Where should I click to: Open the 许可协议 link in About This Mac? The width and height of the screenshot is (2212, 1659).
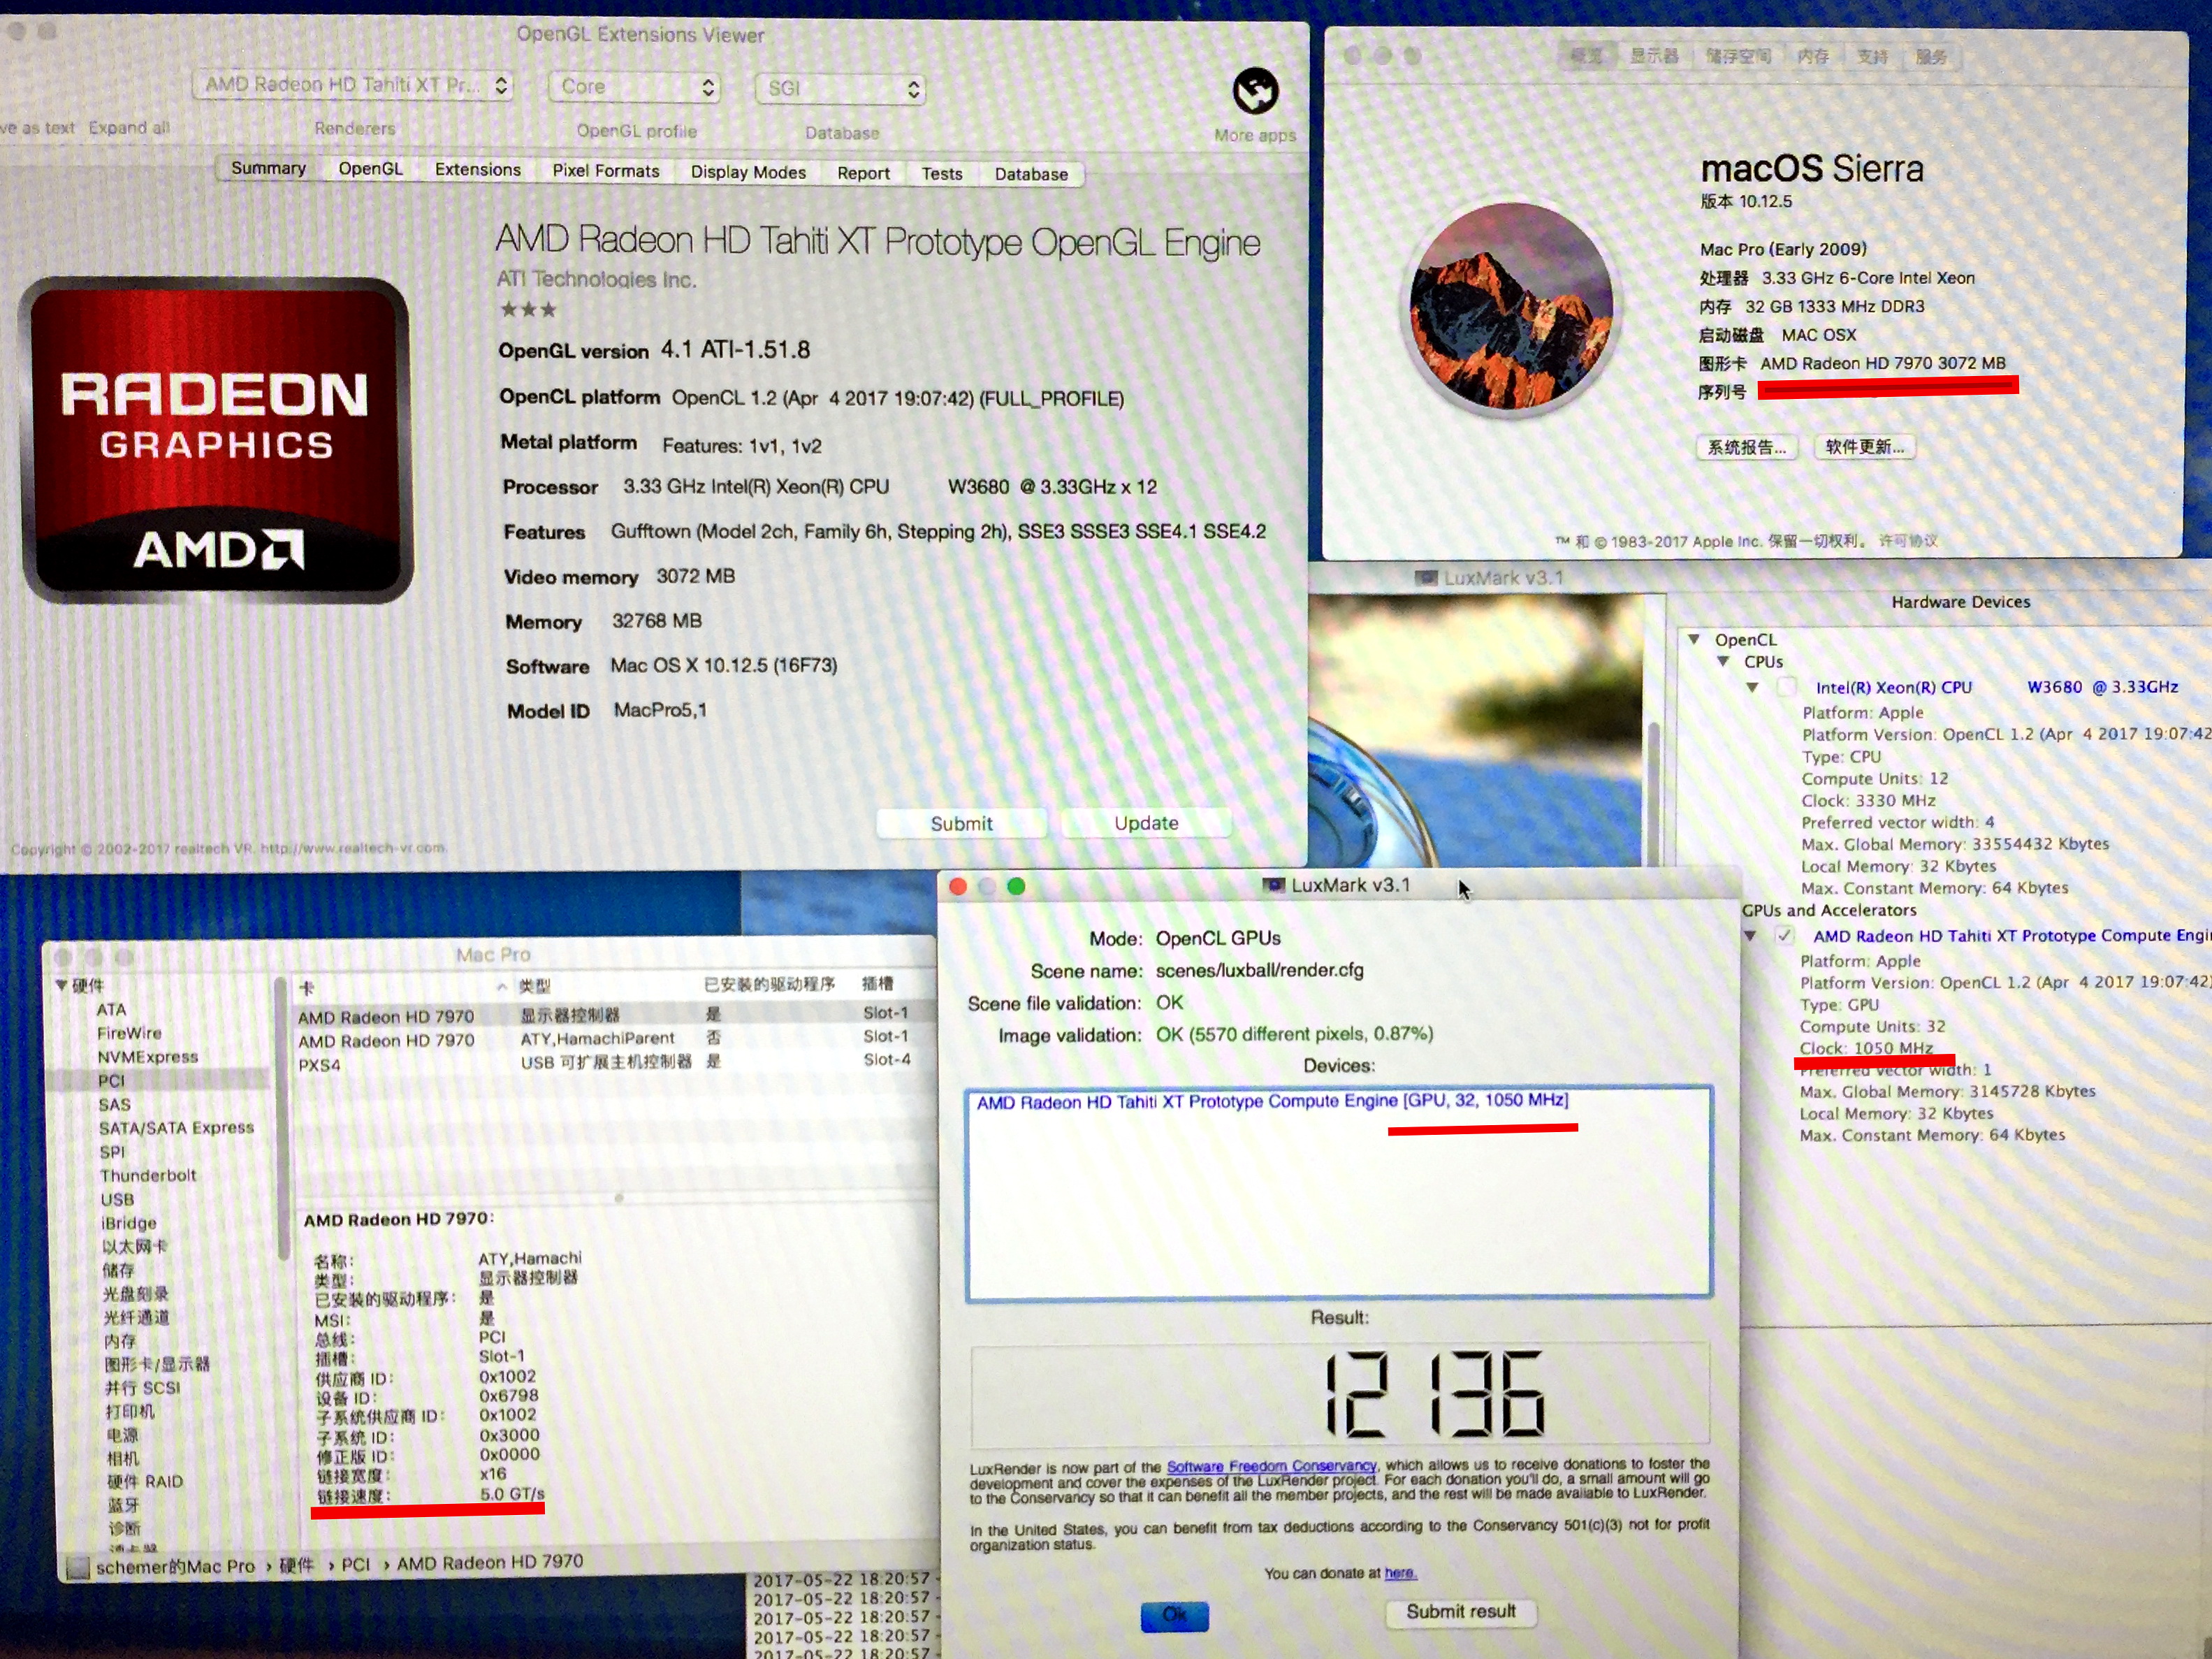(1908, 541)
